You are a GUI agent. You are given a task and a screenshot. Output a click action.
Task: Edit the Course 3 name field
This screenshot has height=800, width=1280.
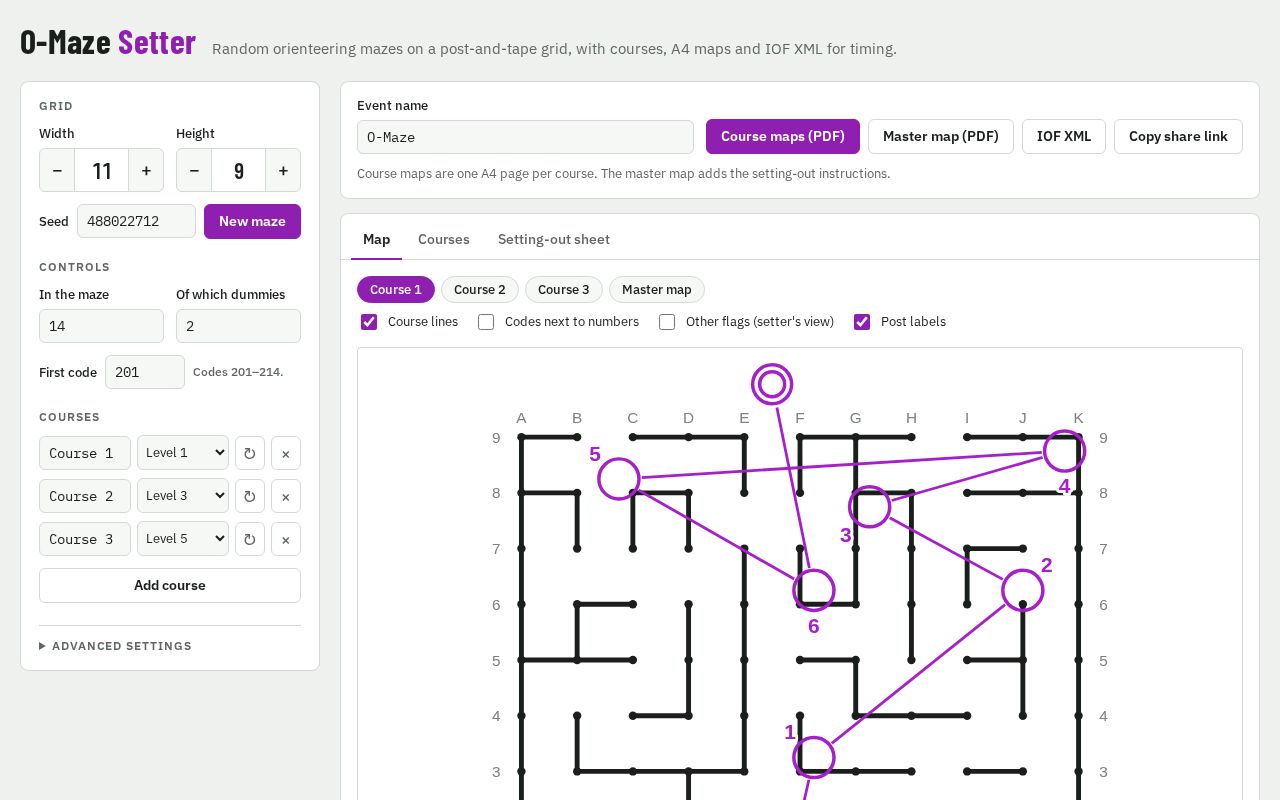point(85,539)
